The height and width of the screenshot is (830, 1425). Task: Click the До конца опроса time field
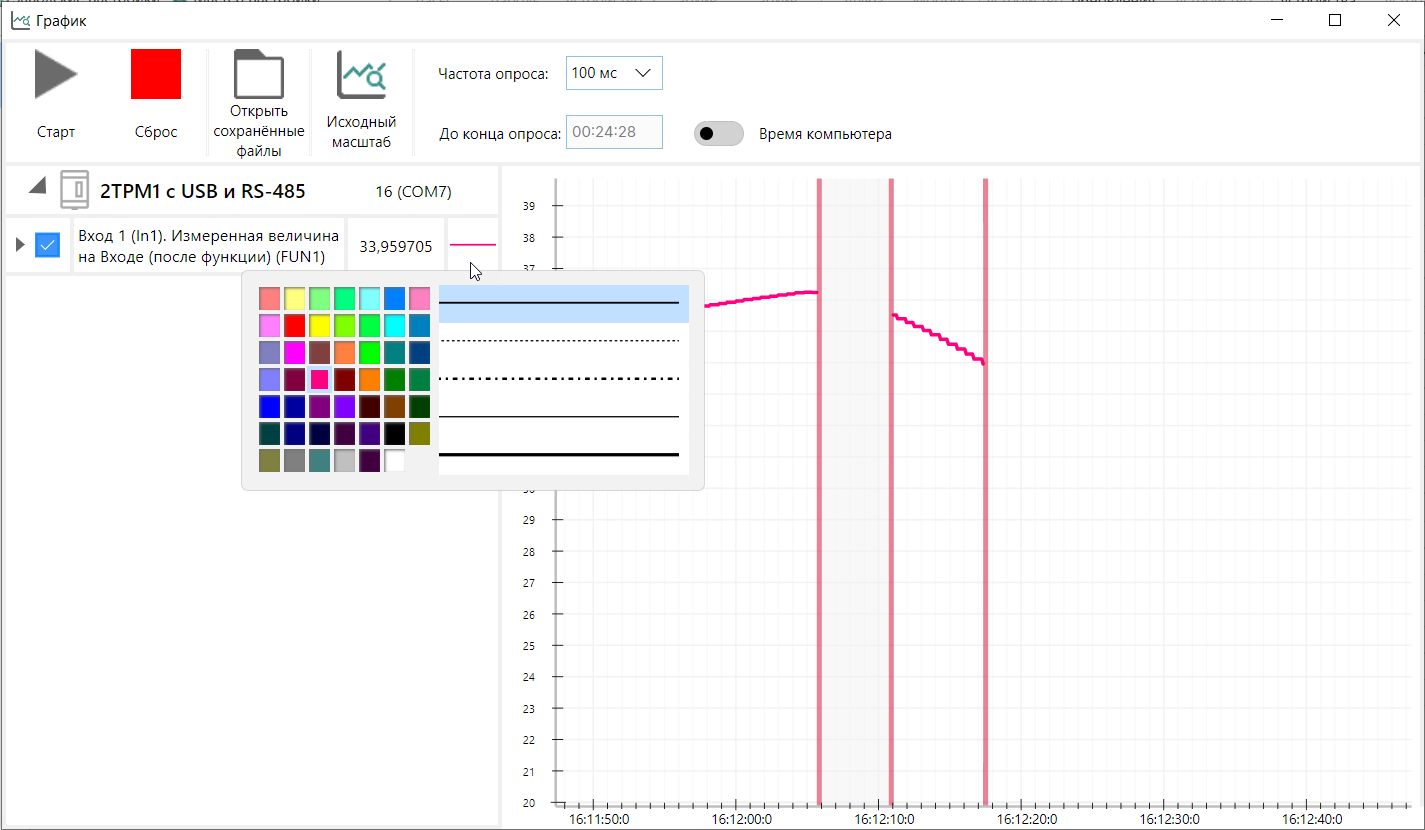click(x=614, y=132)
